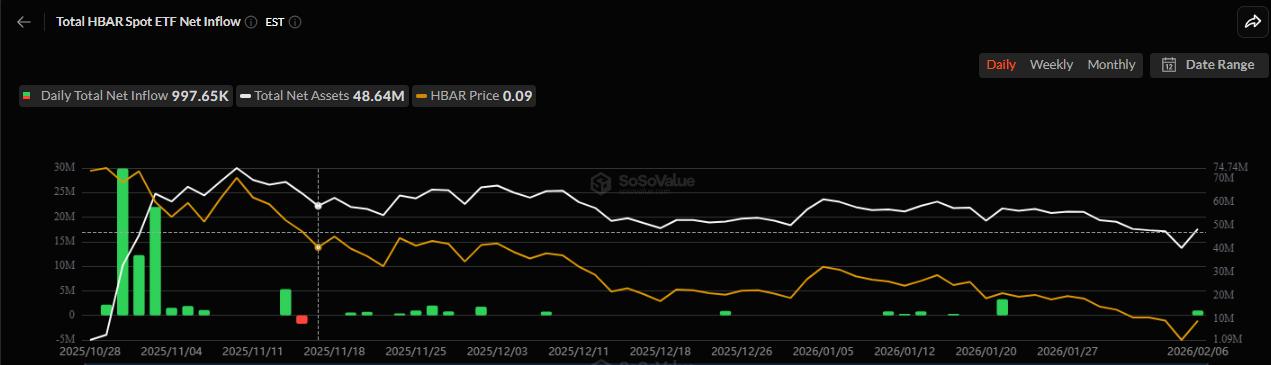The width and height of the screenshot is (1271, 365).
Task: Switch to the Weekly interval tab
Action: pos(1051,64)
